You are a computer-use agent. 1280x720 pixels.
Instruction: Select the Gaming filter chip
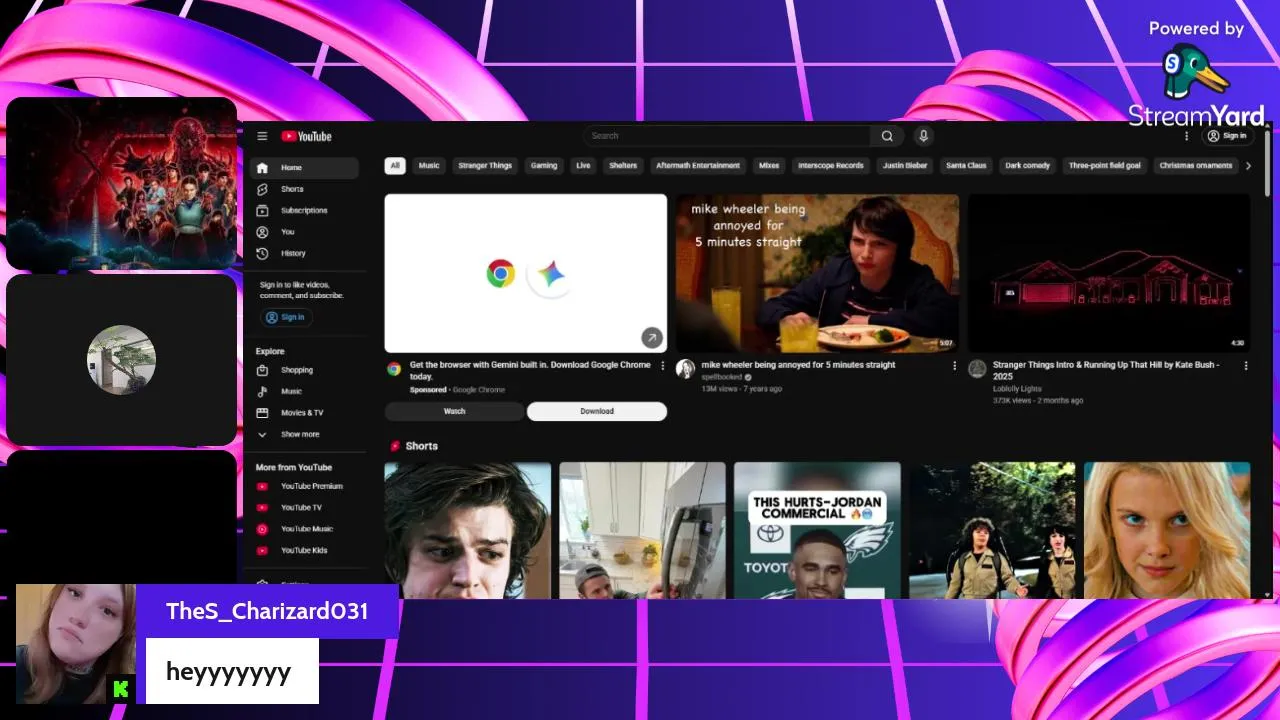[x=544, y=166]
